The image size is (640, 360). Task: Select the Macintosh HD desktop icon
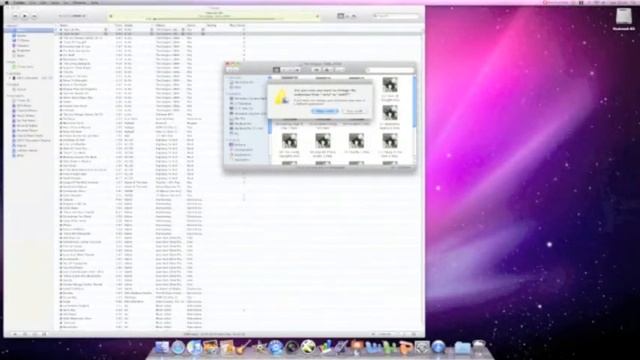click(x=624, y=19)
